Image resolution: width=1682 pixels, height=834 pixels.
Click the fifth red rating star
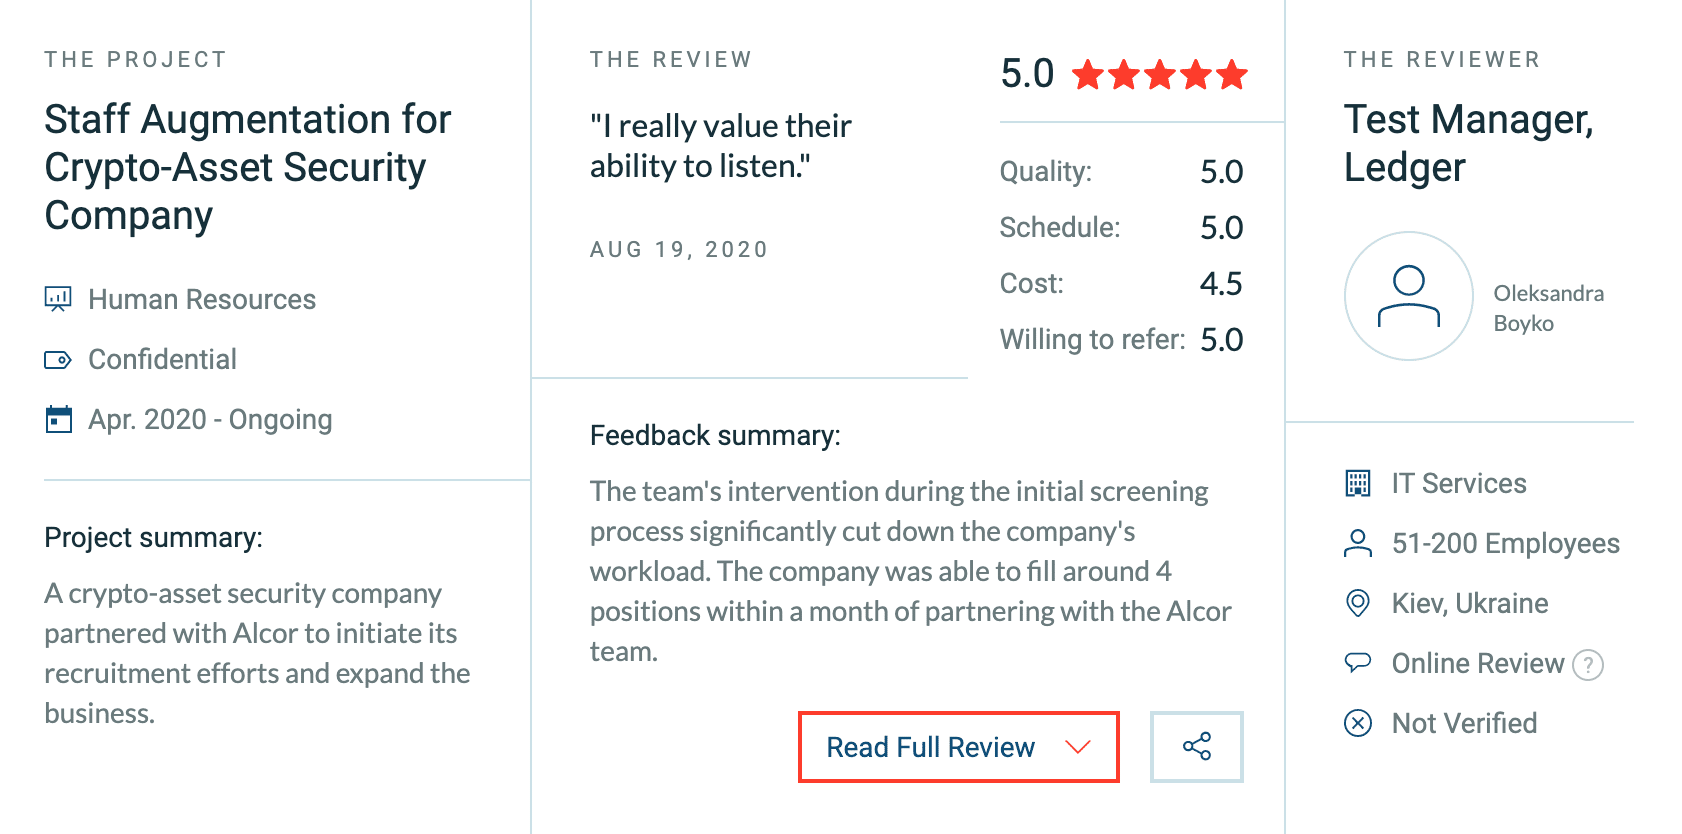point(1233,74)
